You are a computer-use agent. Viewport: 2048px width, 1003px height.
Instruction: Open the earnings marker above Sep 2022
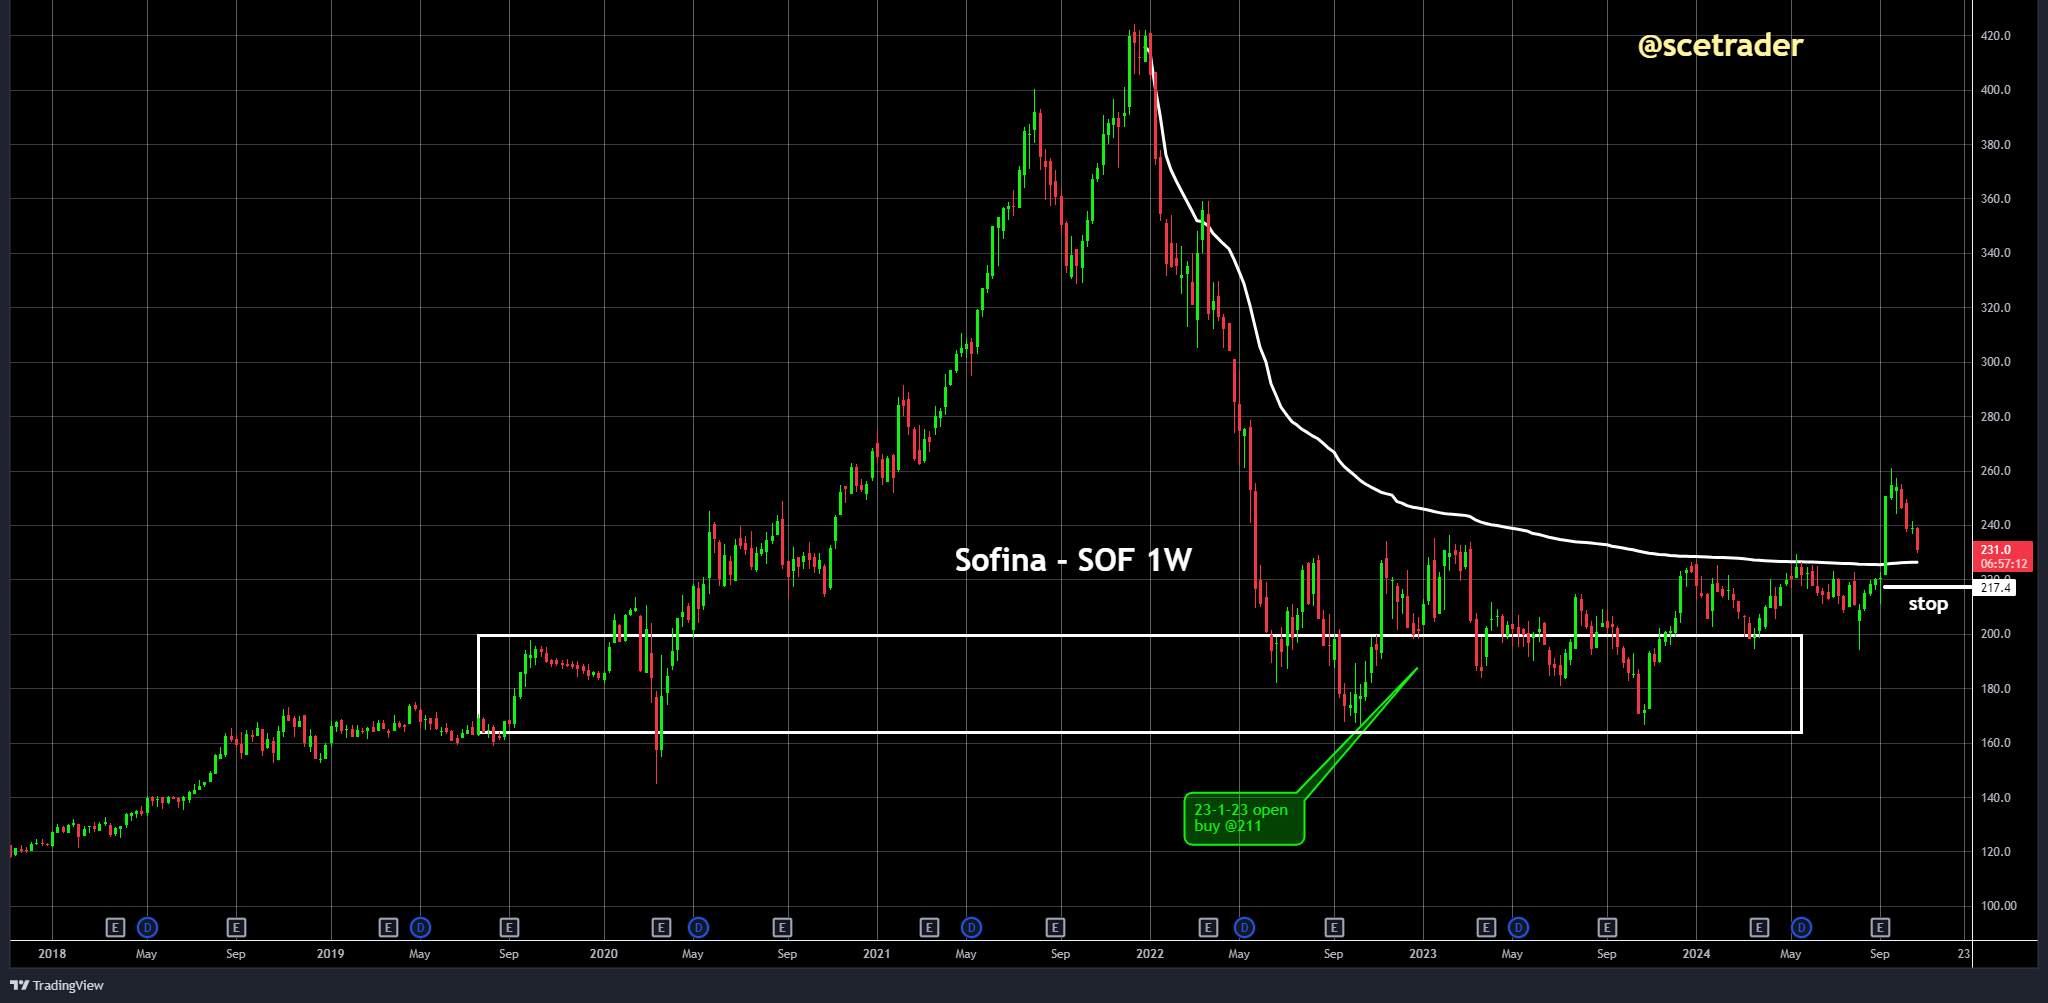tap(1333, 928)
